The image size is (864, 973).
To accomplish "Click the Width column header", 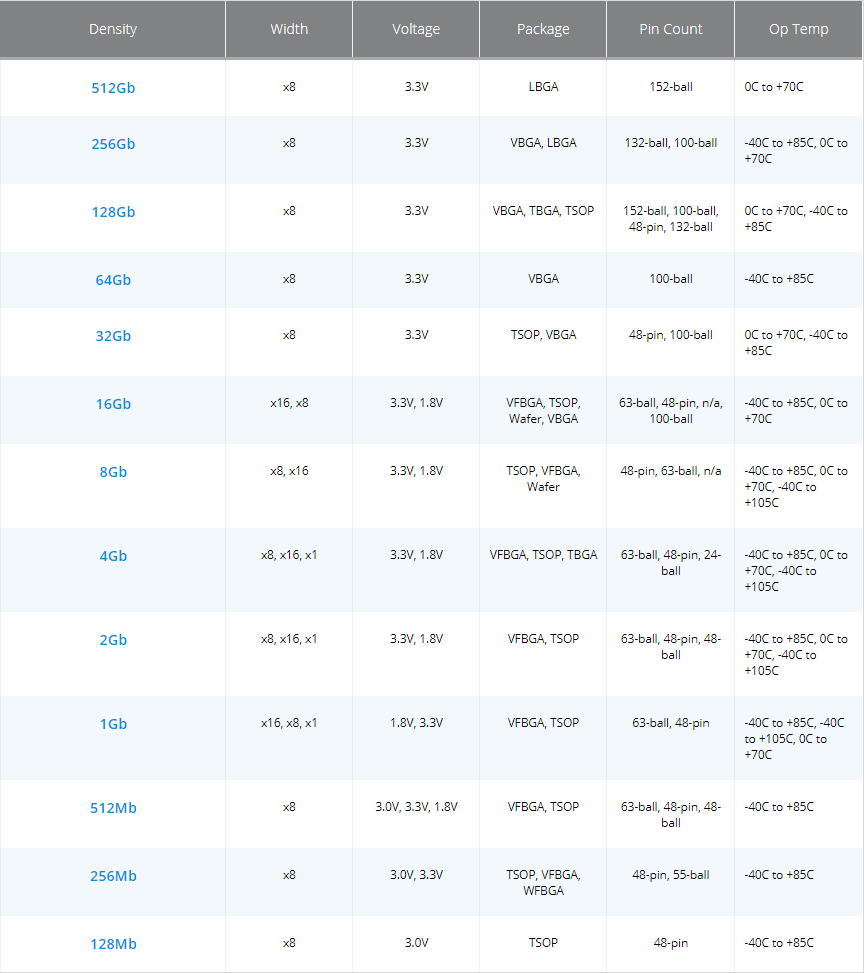I will point(289,29).
